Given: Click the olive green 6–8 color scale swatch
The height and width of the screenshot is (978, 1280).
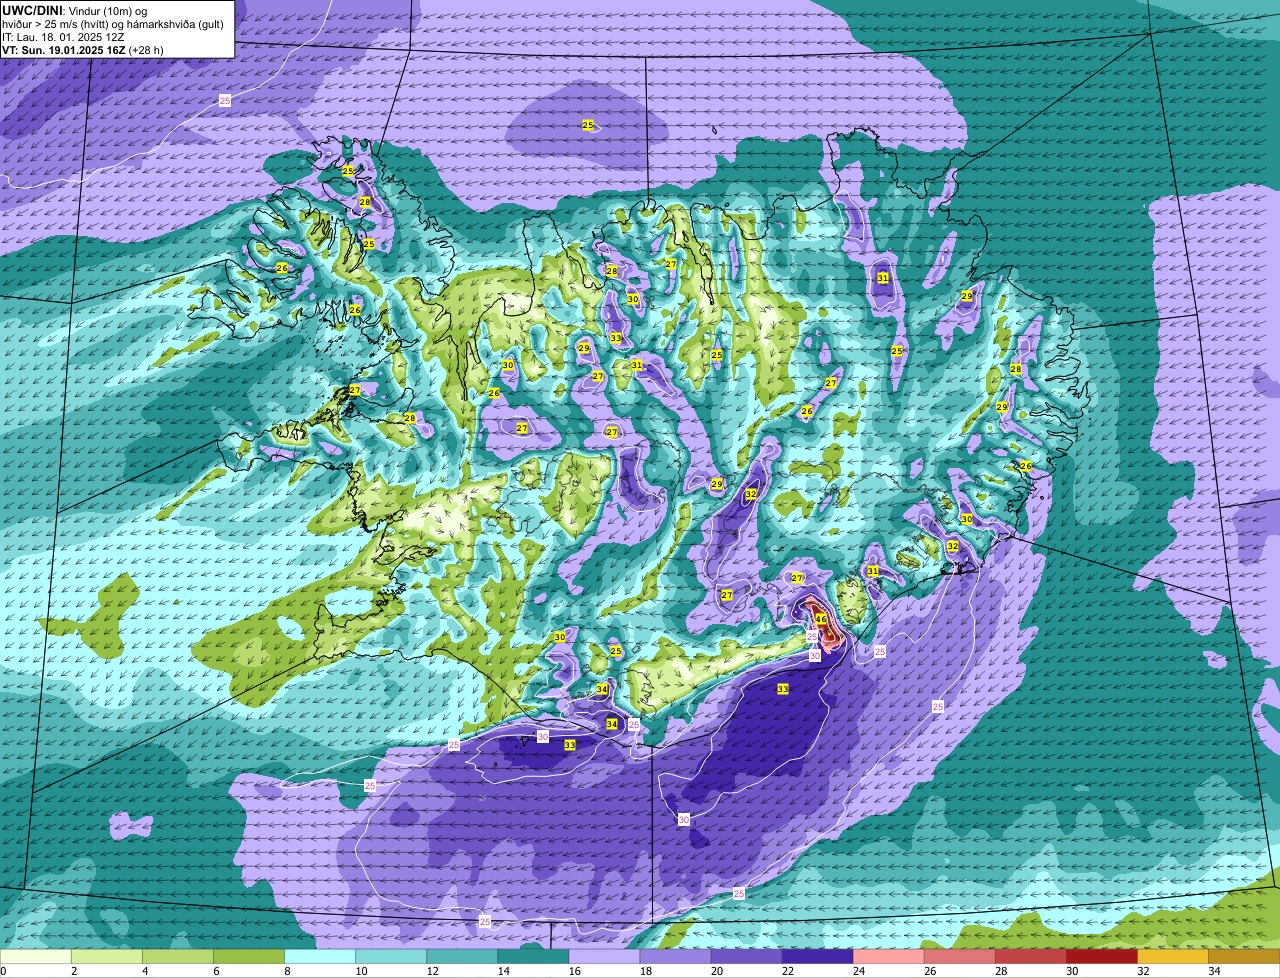Looking at the screenshot, I should tap(249, 957).
